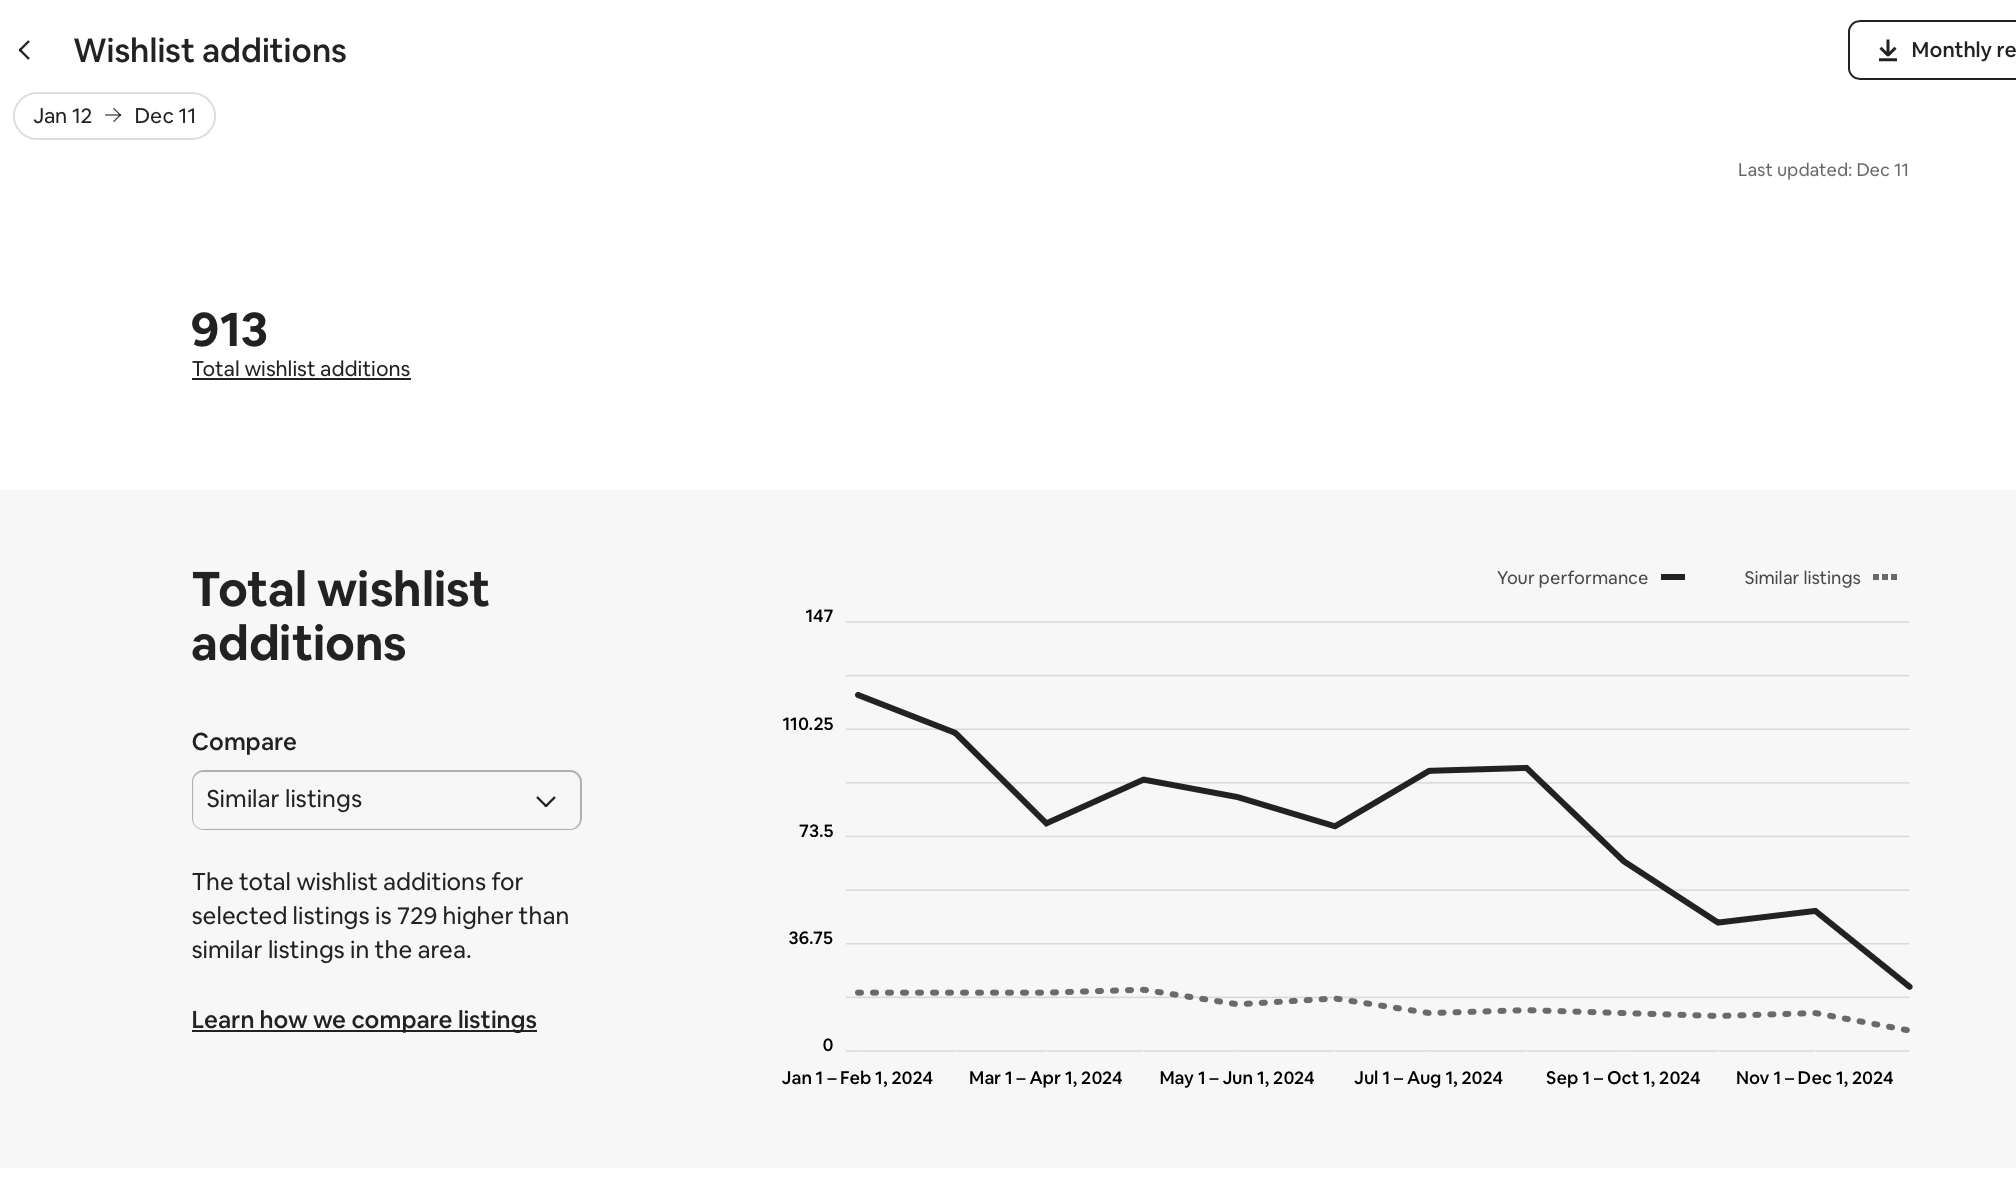2016x1188 pixels.
Task: Select the Sep 1 – Oct 1, 2024 axis label
Action: [x=1622, y=1078]
